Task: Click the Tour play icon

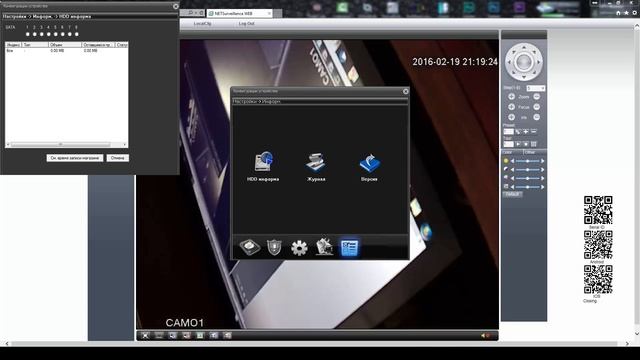Action: click(x=518, y=144)
